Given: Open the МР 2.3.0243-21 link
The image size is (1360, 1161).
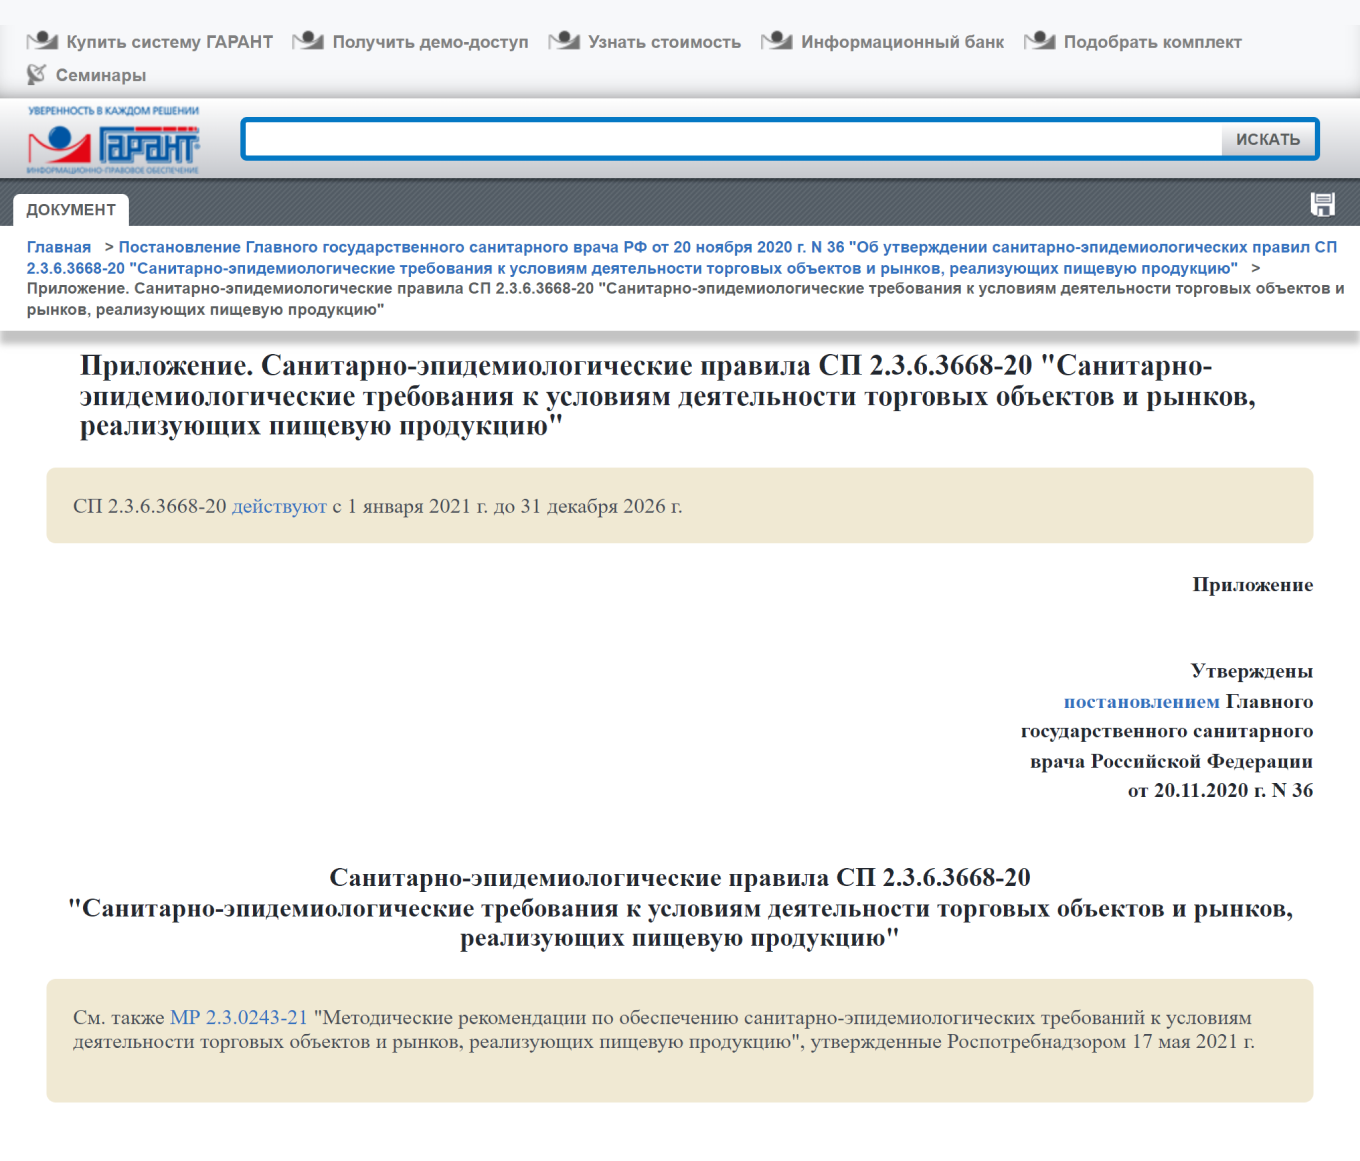Looking at the screenshot, I should [238, 1017].
